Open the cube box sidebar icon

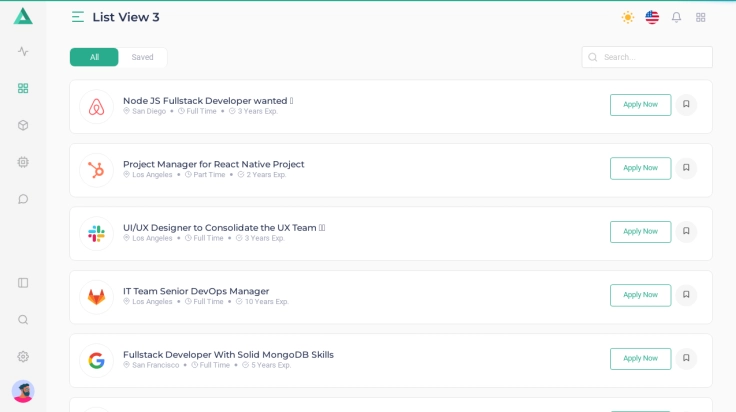(23, 125)
